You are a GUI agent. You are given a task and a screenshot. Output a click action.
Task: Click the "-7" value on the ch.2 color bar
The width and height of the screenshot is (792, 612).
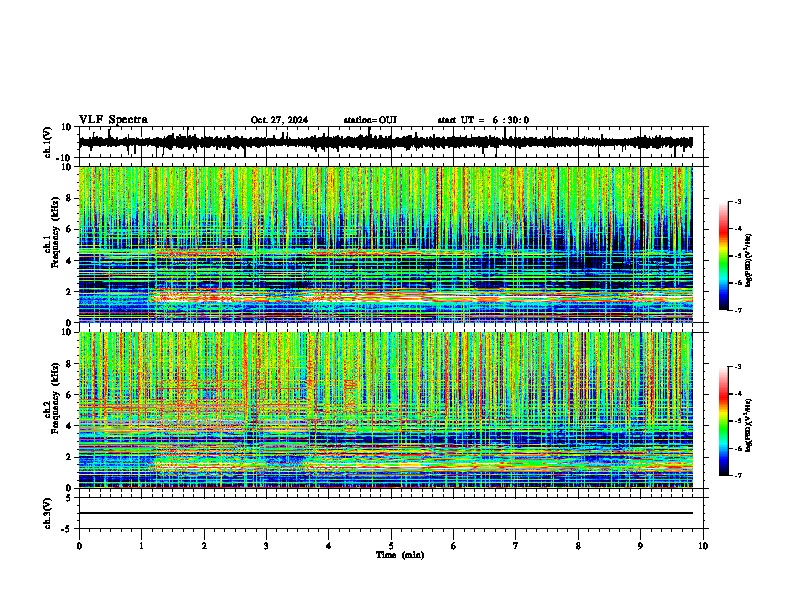click(x=738, y=476)
